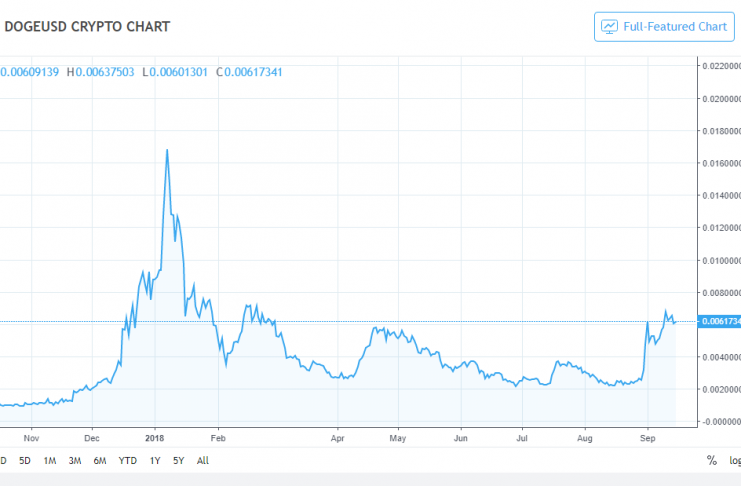Click the low value L0.00601301

175,72
